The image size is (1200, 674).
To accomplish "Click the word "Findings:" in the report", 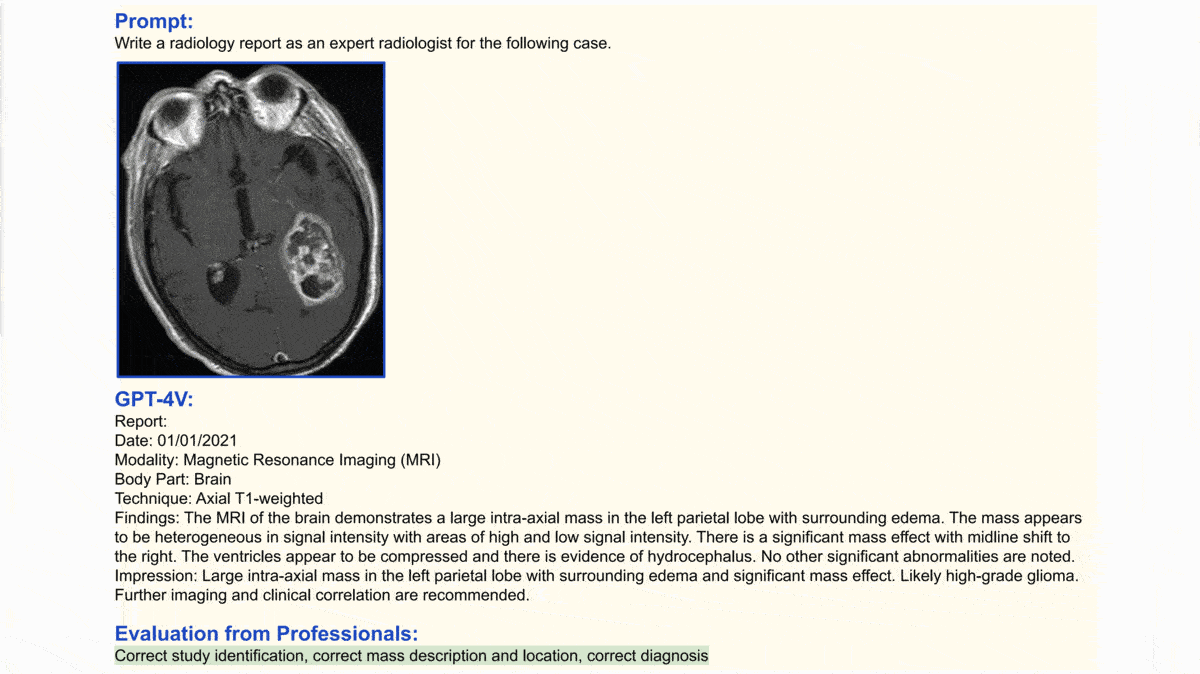I will (x=147, y=518).
